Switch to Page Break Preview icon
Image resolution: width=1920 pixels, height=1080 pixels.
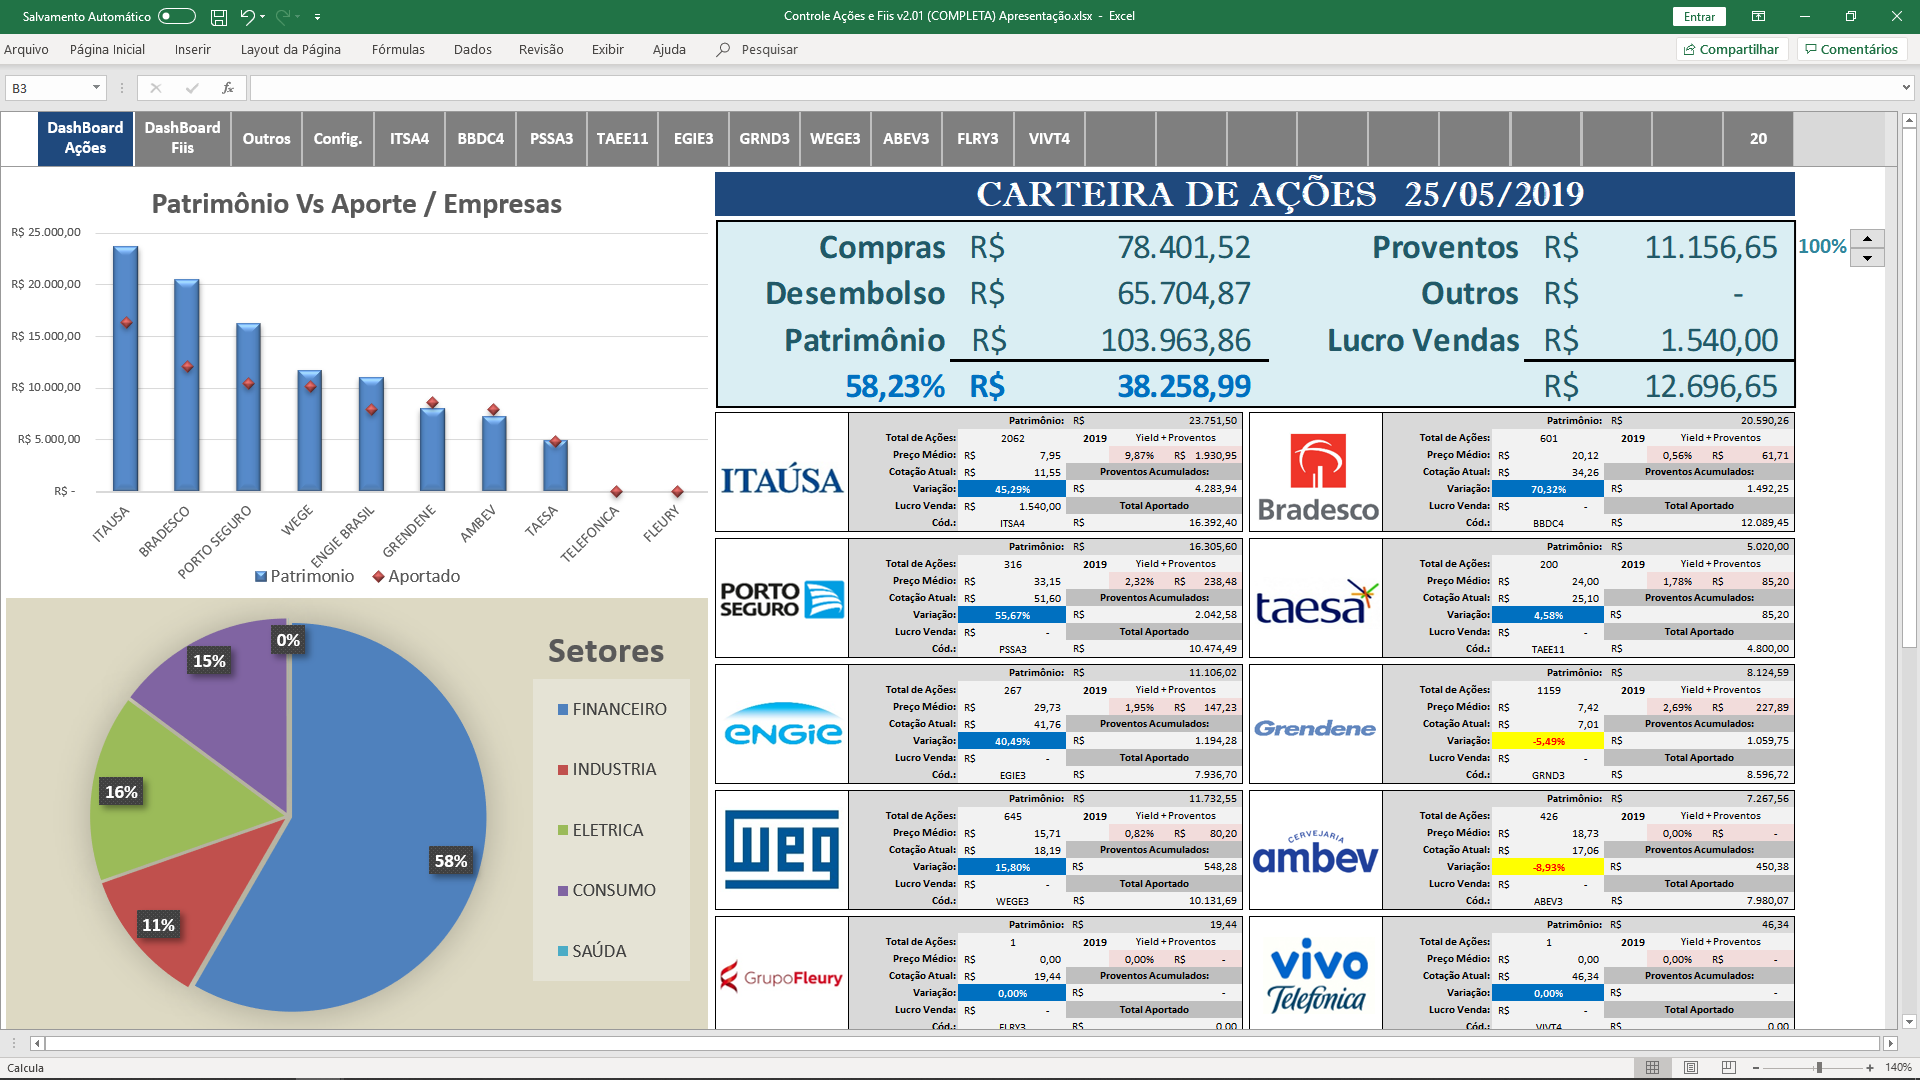pyautogui.click(x=1729, y=1068)
